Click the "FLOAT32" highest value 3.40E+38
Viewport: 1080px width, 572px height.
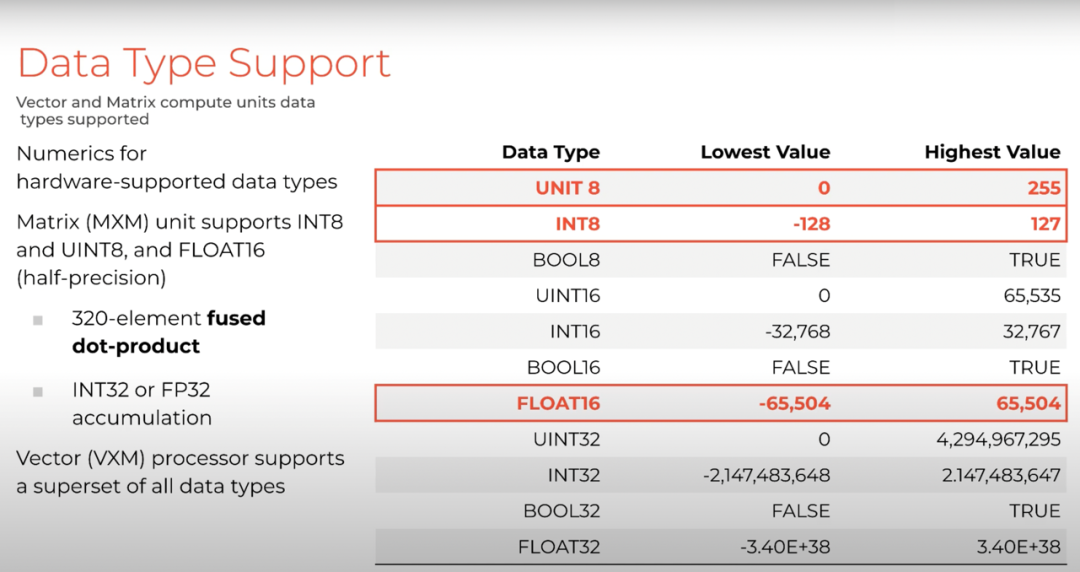1015,547
